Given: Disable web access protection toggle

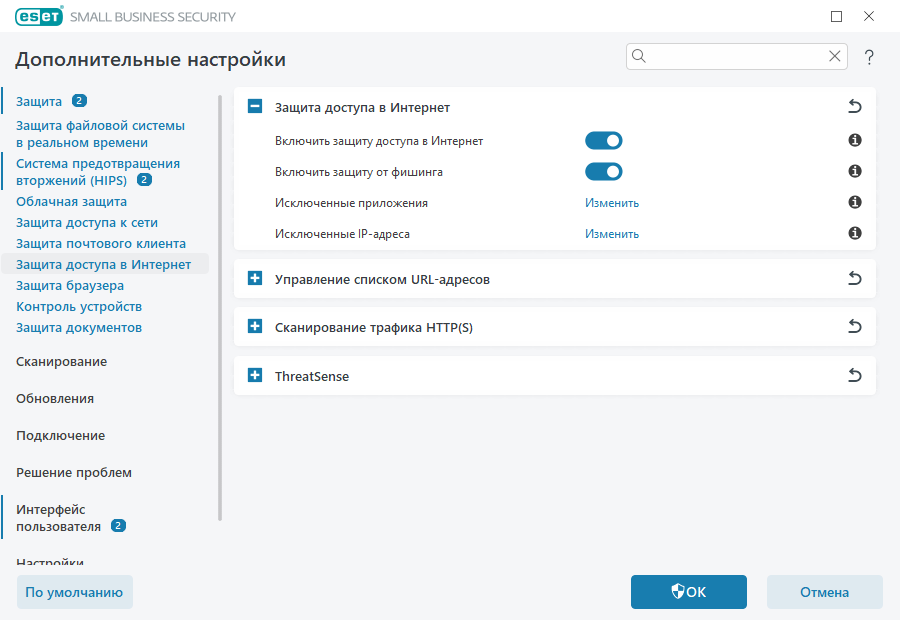Looking at the screenshot, I should pos(603,140).
